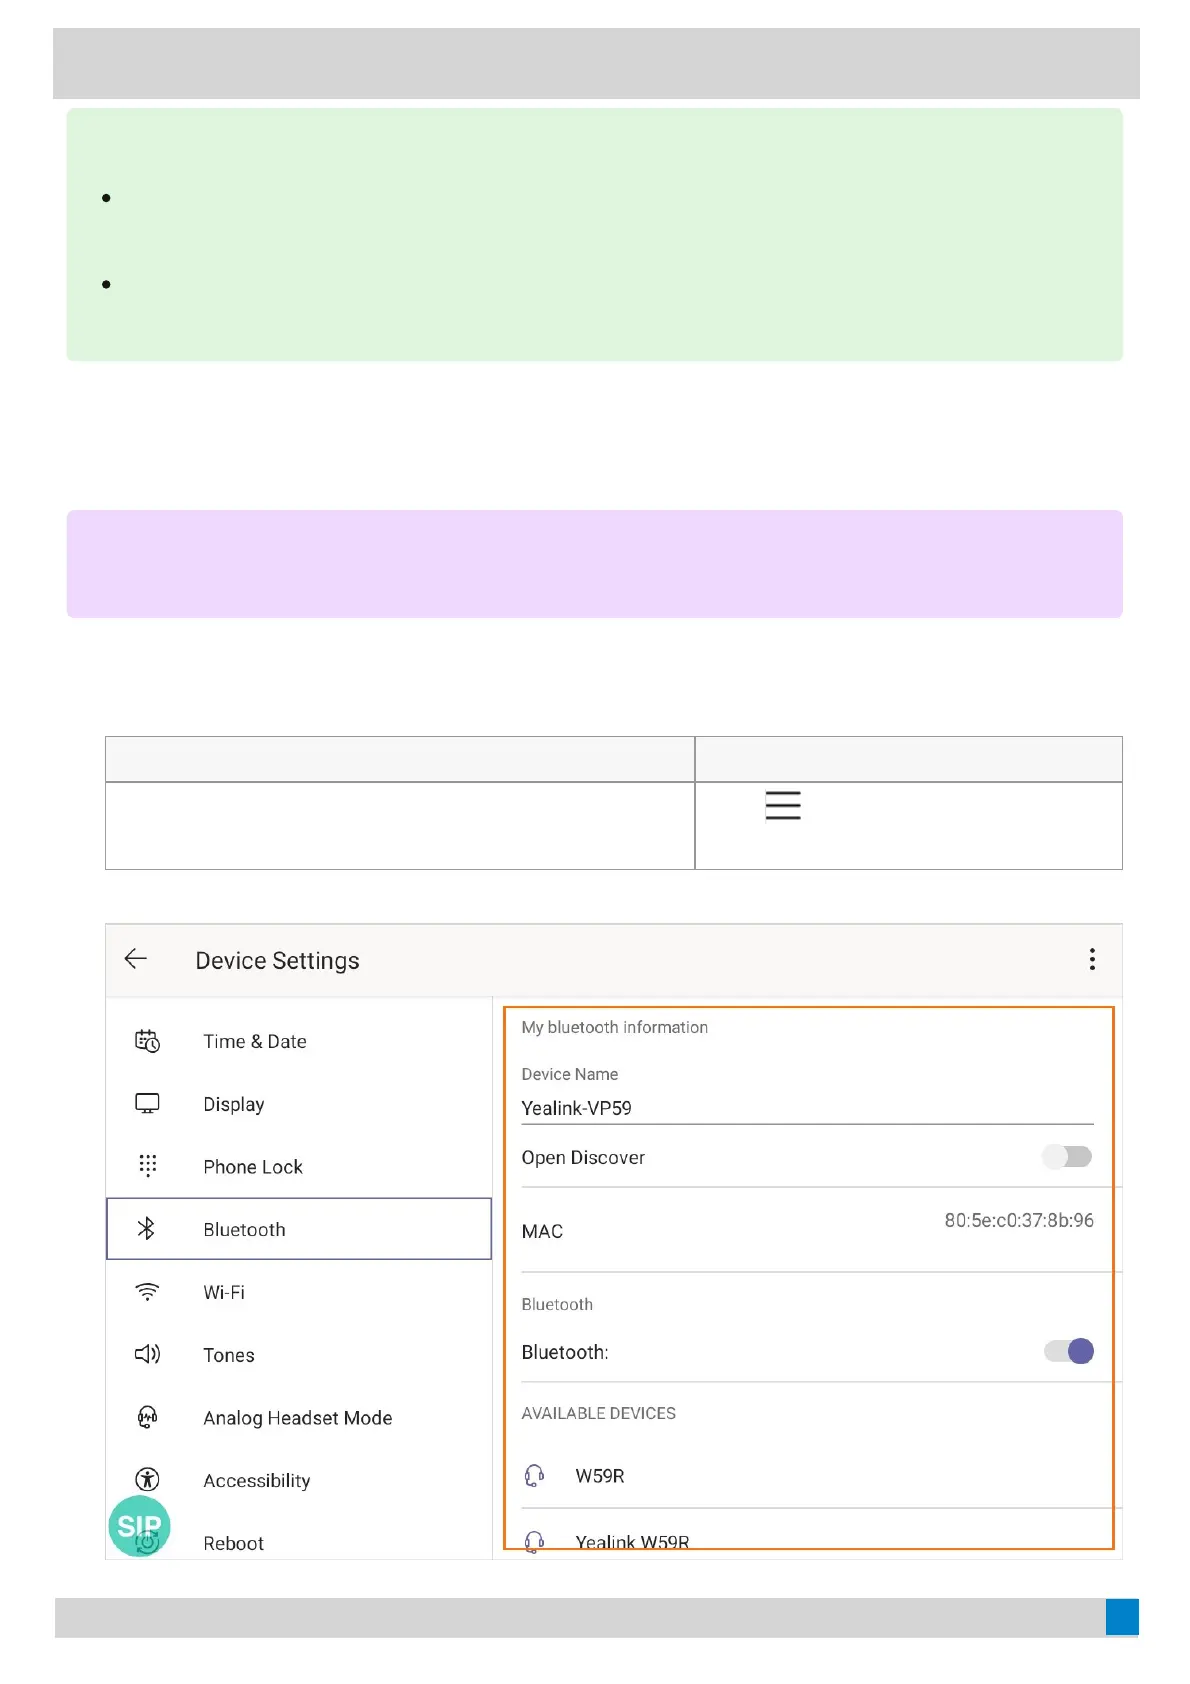Connect to the Yealink W59R device
Image resolution: width=1190 pixels, height=1684 pixels.
click(x=632, y=1541)
